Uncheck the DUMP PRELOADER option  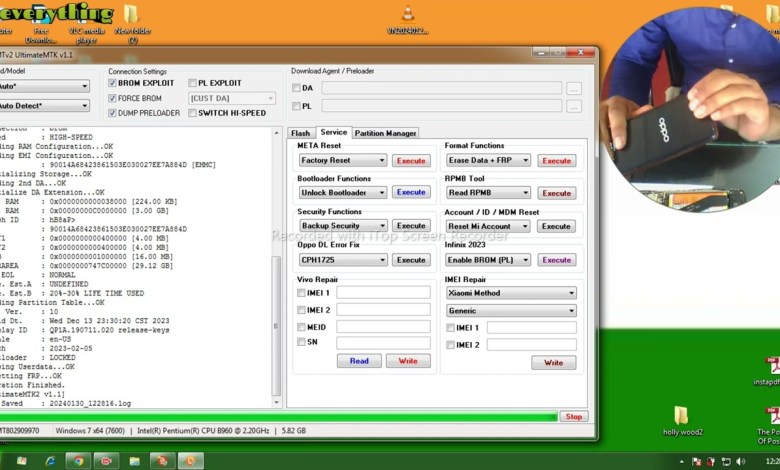tap(112, 113)
